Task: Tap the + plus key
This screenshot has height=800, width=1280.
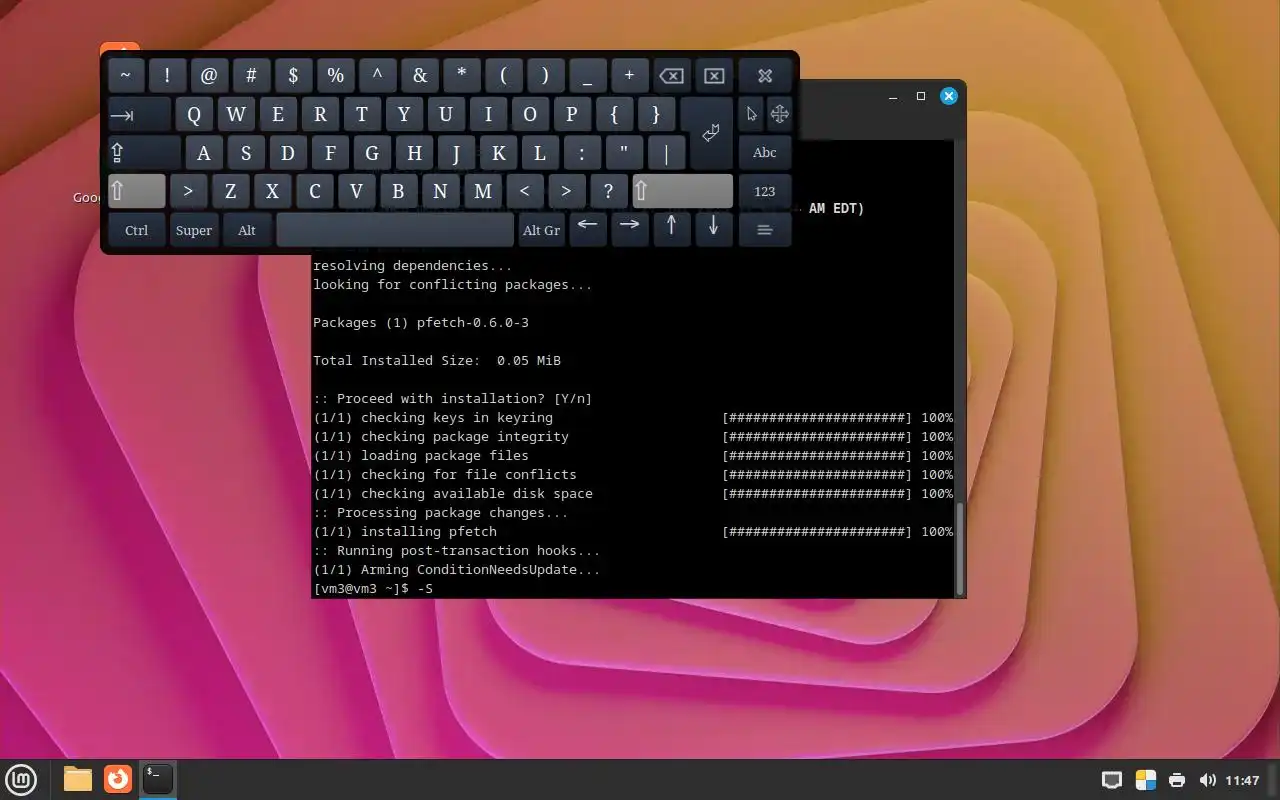Action: [x=629, y=75]
